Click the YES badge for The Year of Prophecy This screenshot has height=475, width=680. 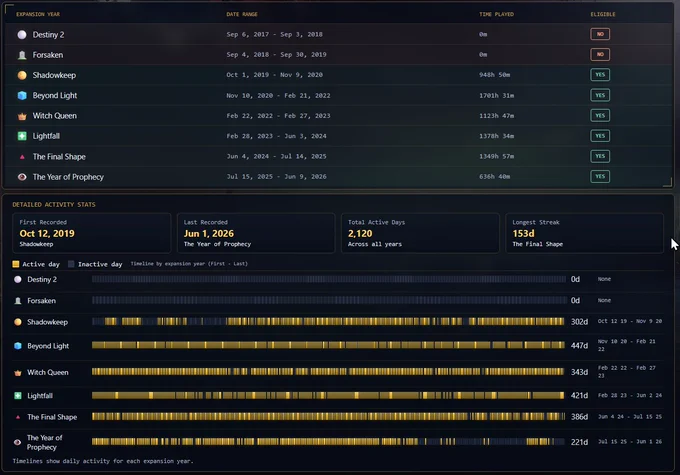pyautogui.click(x=600, y=176)
